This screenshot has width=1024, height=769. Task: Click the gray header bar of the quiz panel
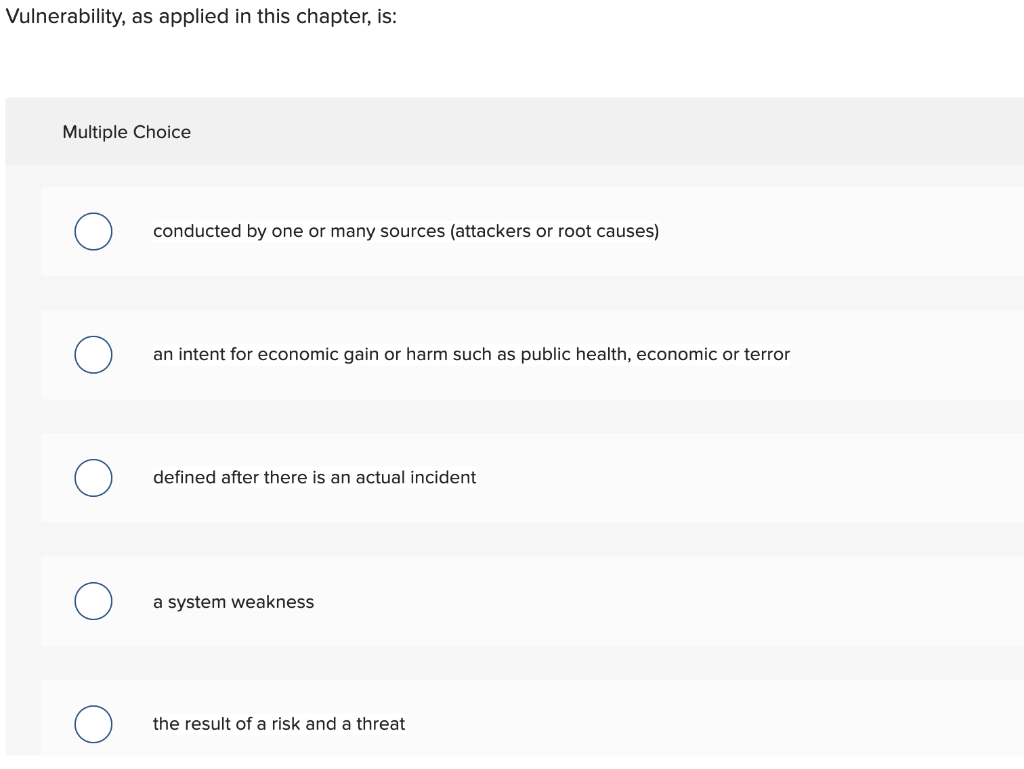pos(512,131)
